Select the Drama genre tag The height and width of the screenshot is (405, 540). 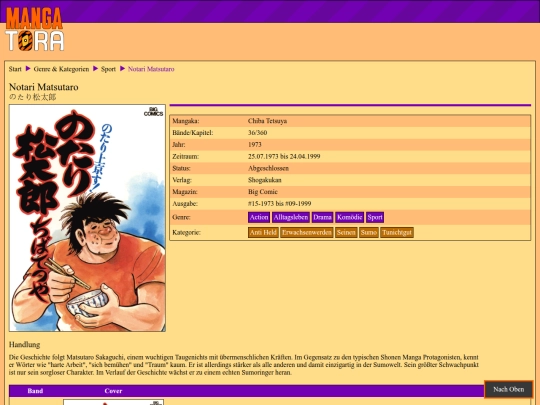[x=322, y=217]
